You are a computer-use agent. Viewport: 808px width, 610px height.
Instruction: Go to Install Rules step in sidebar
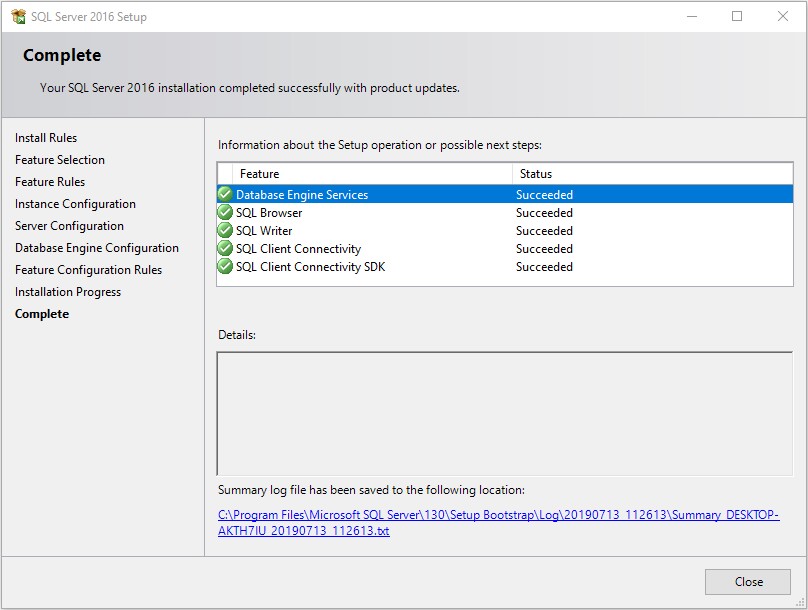tap(46, 138)
